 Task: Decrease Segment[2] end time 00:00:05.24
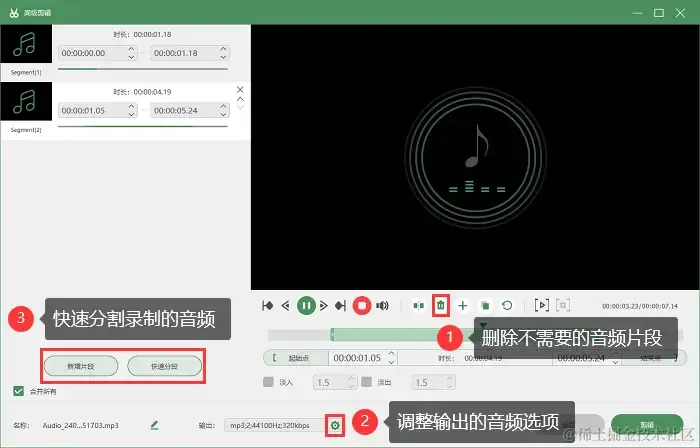[223, 114]
